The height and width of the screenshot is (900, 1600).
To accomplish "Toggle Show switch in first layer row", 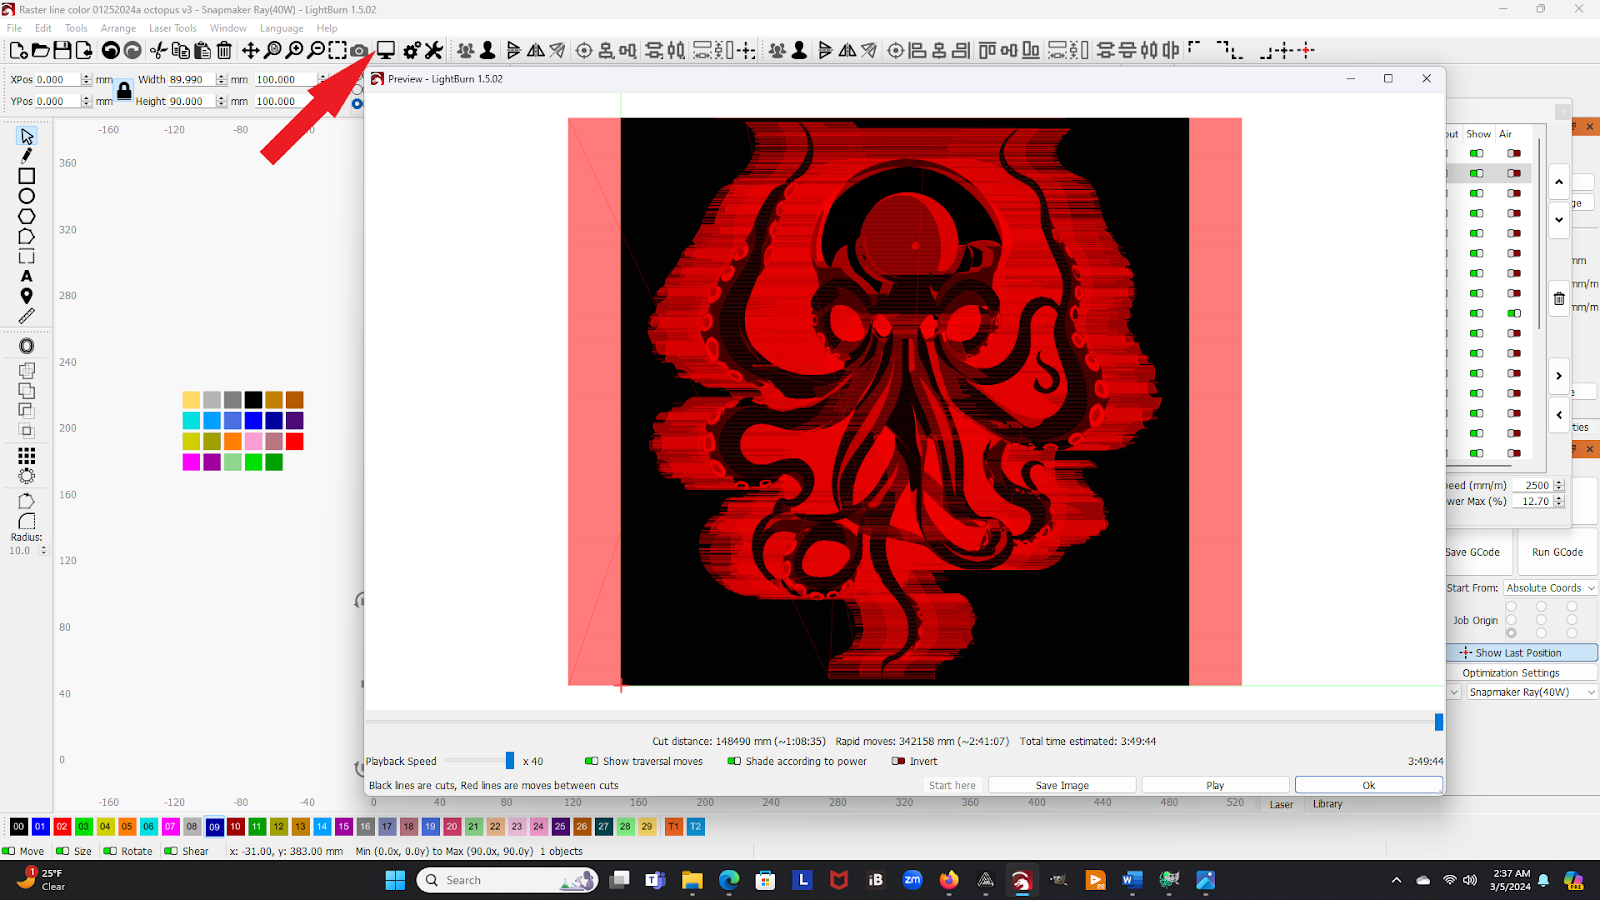I will click(x=1477, y=153).
